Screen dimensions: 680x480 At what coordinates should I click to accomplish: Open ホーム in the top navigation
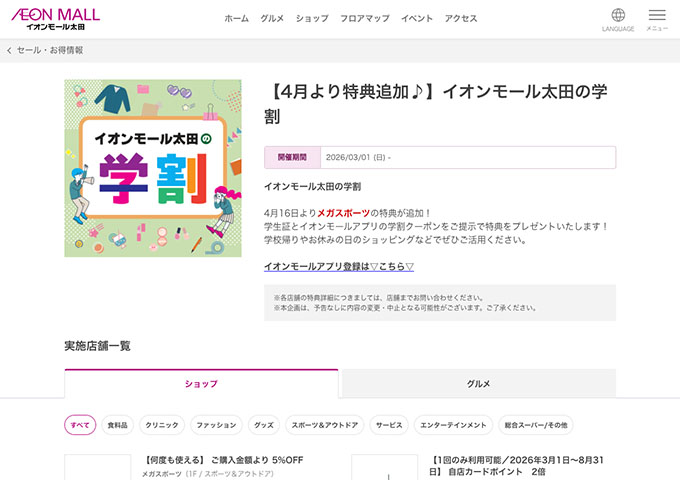point(236,19)
